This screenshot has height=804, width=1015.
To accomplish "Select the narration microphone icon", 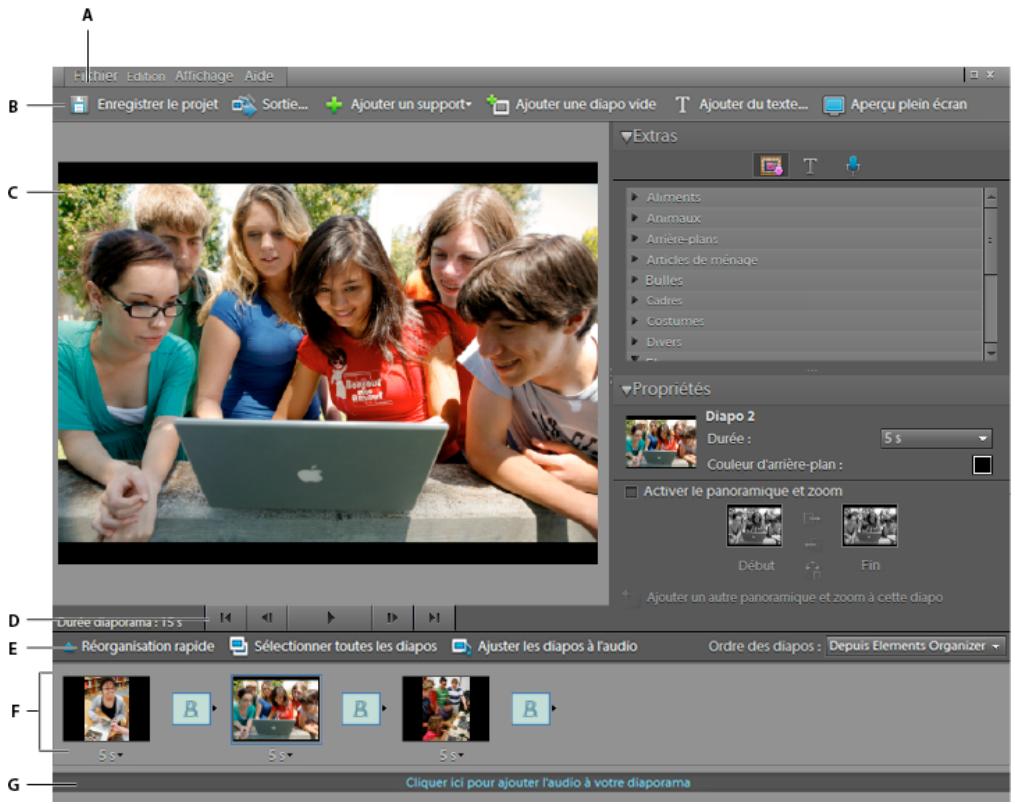I will [x=853, y=166].
